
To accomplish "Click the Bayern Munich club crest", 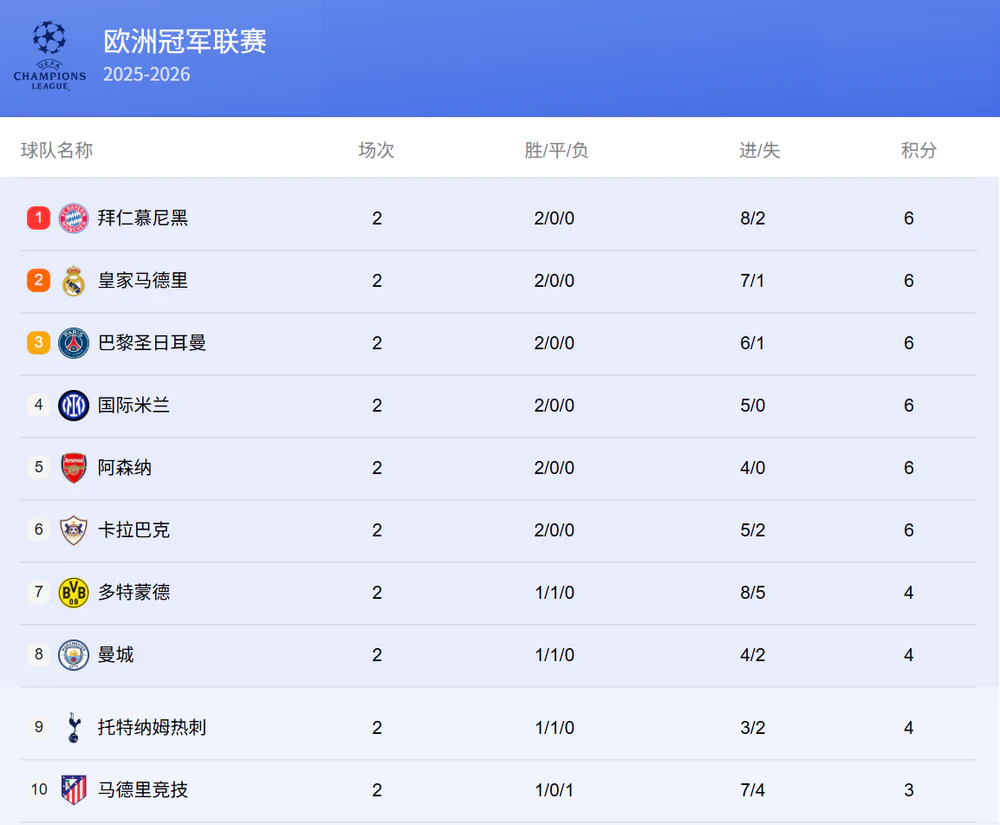I will [73, 218].
